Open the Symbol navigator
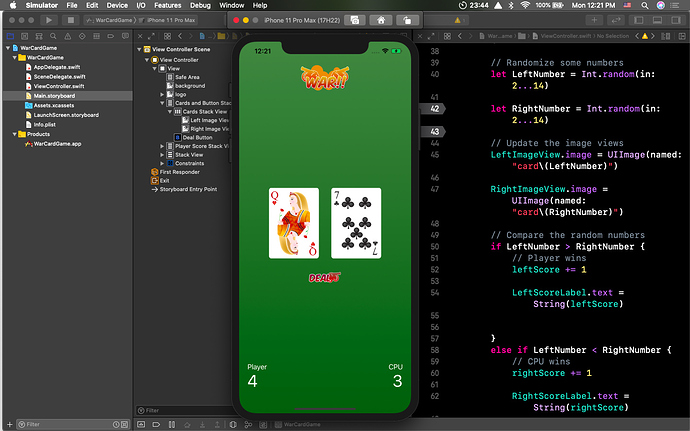Viewport: 690px width, 431px height. (x=39, y=36)
